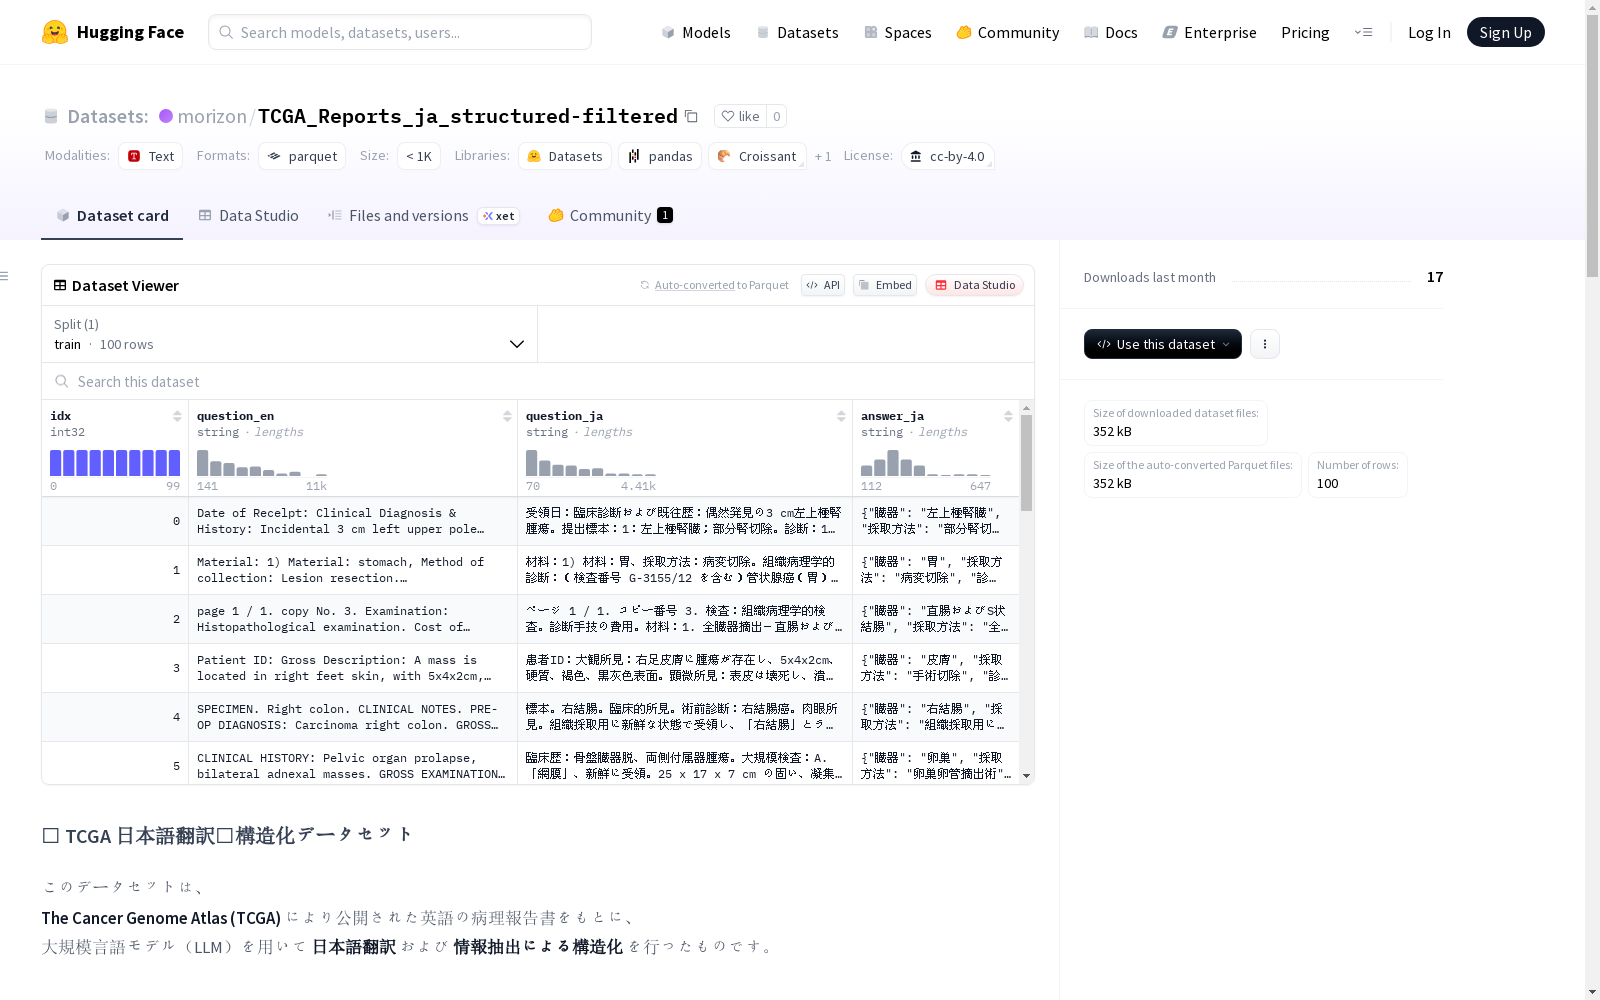Open Use this dataset dropdown

pos(1163,344)
